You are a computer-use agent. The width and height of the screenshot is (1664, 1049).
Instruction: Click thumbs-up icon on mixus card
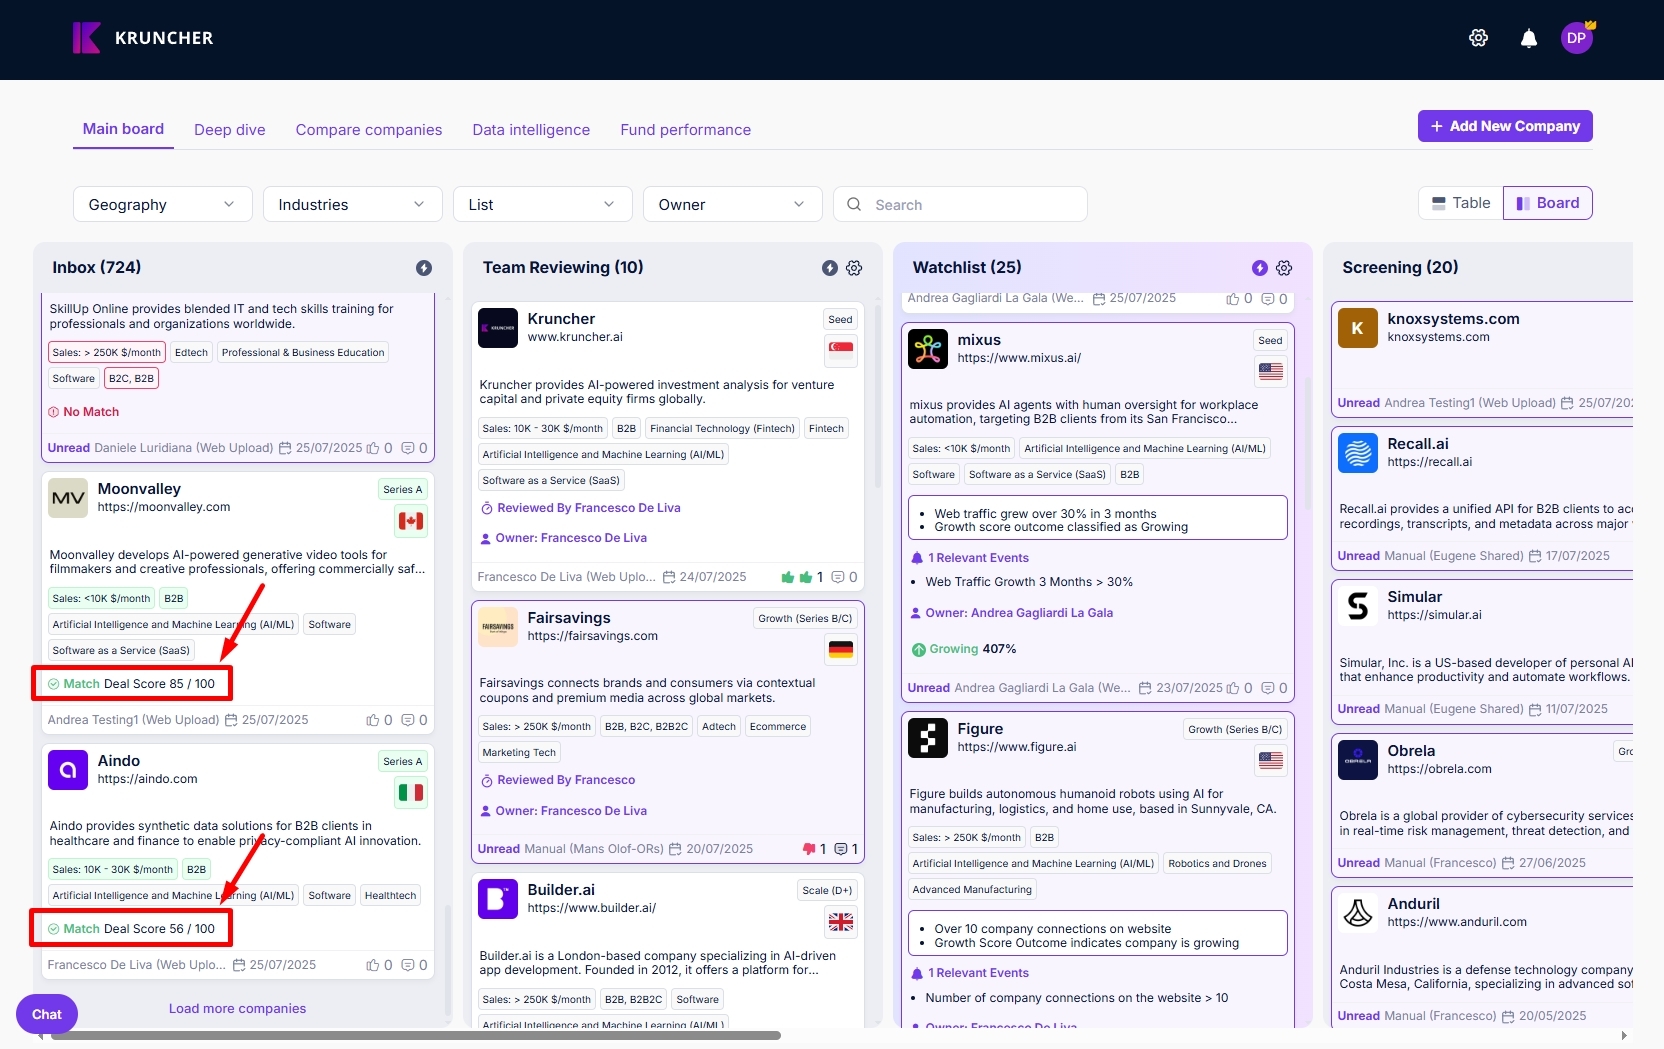[x=1233, y=688]
